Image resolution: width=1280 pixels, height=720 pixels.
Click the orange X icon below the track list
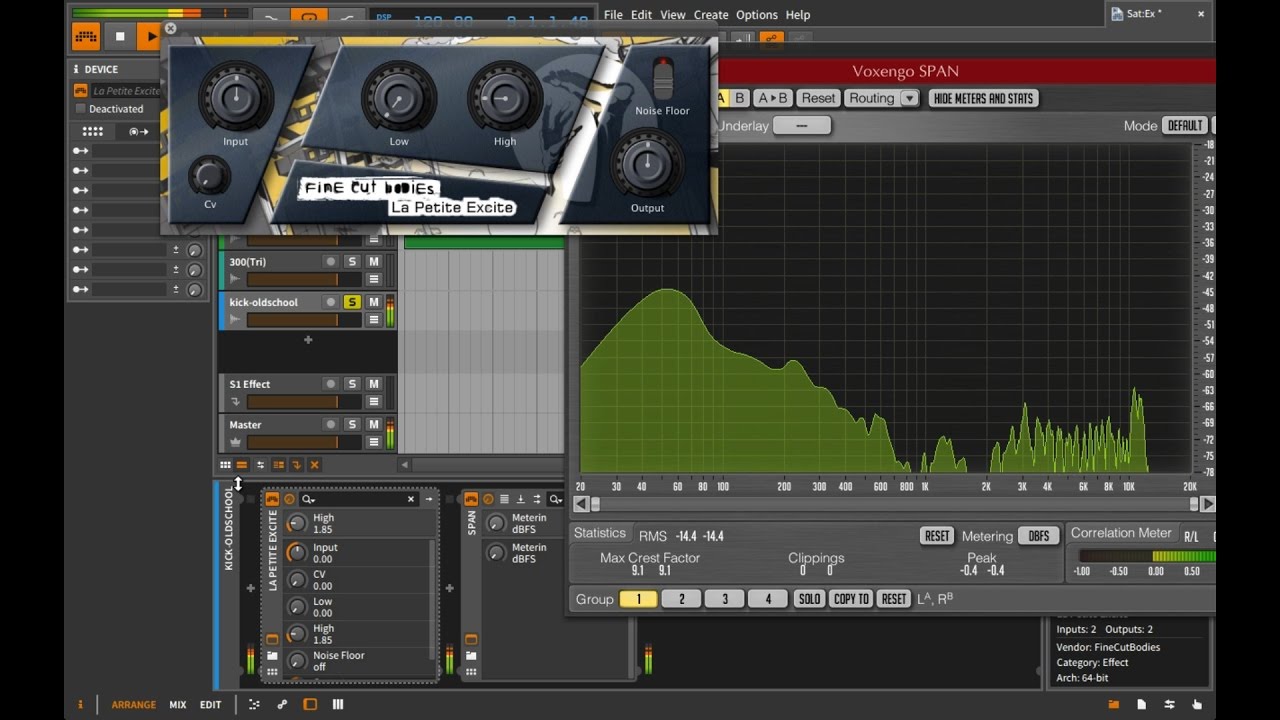point(314,465)
